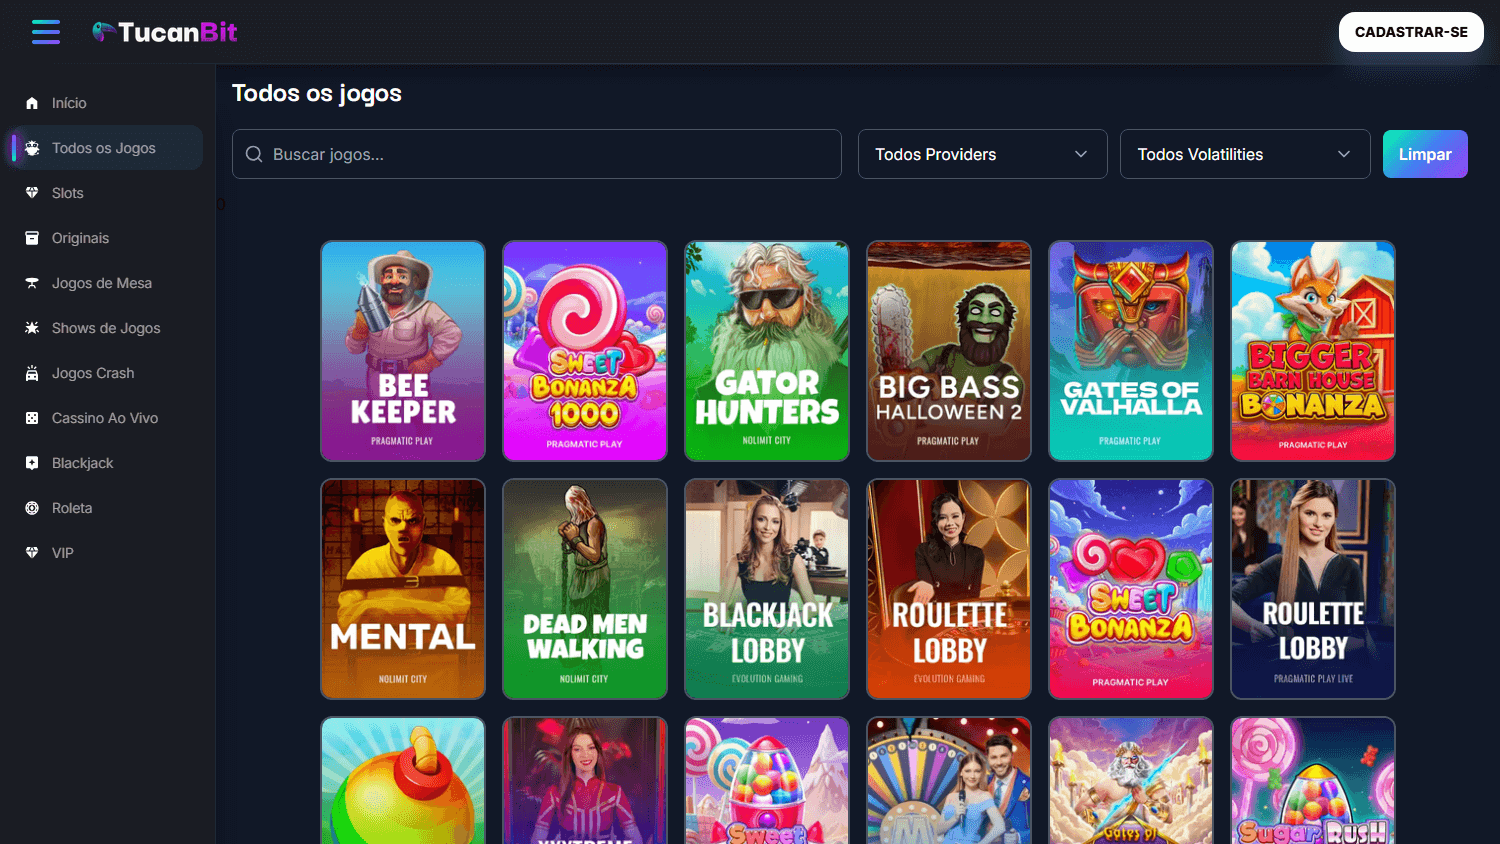Click the magnifier icon in the search bar
Screen dimensions: 1500x844
[254, 154]
